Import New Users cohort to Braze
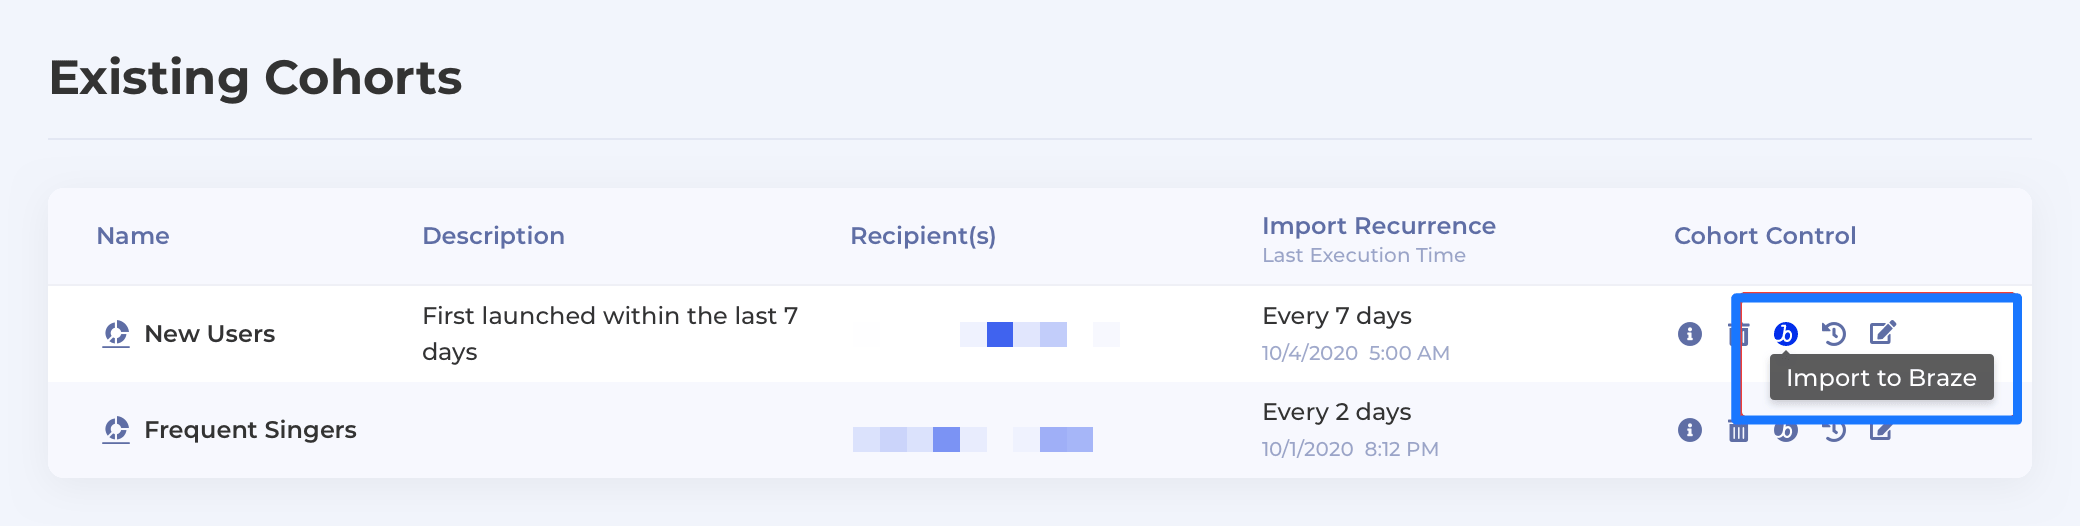The height and width of the screenshot is (526, 2080). tap(1785, 334)
